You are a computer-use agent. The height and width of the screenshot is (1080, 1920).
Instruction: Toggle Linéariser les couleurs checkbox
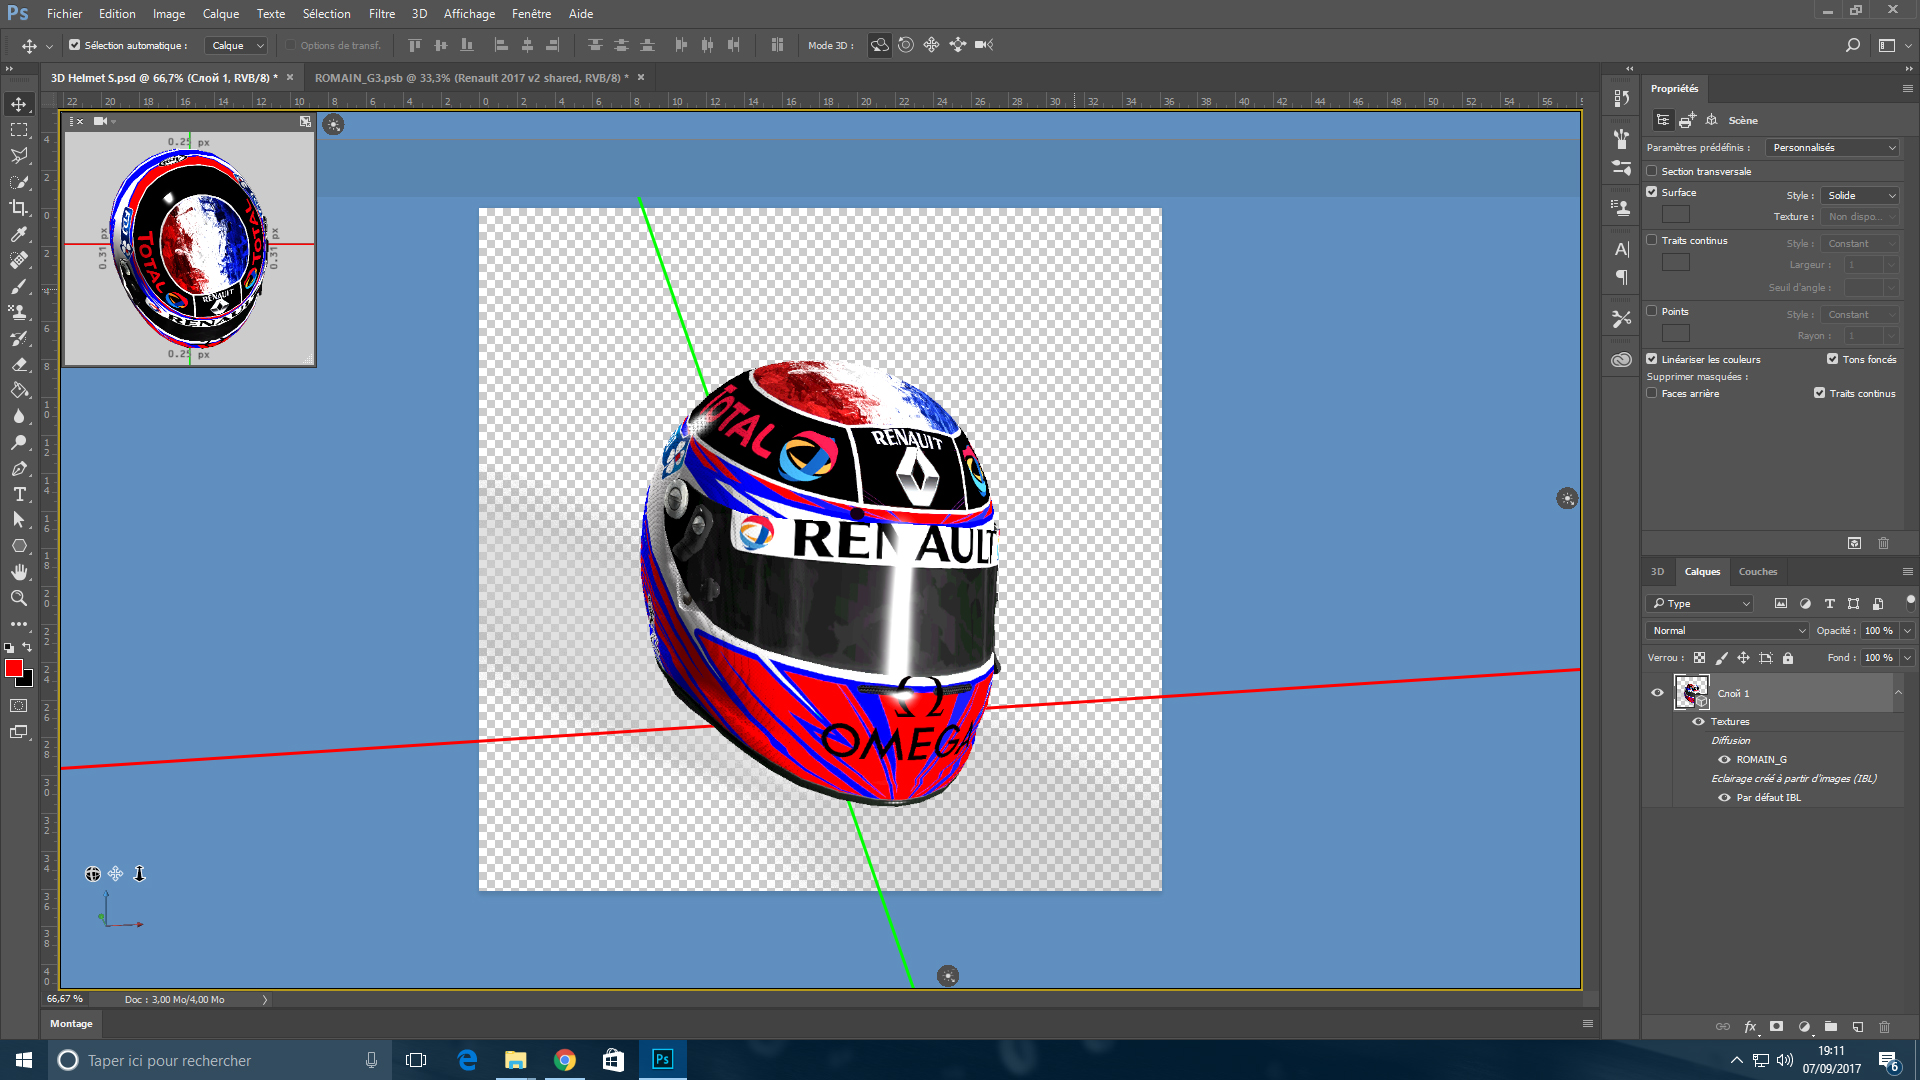[x=1652, y=359]
